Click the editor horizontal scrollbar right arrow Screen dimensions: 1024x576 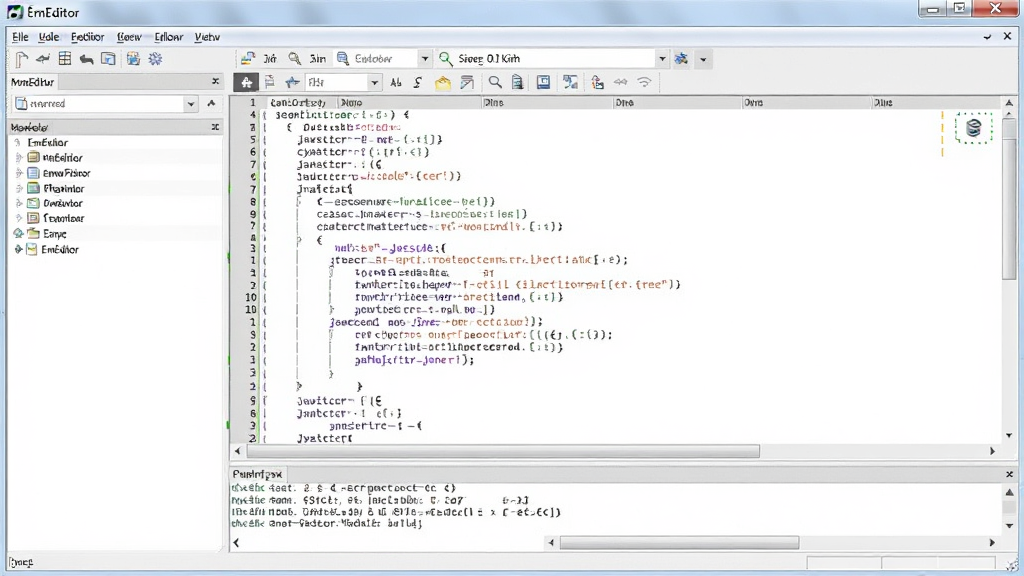pyautogui.click(x=992, y=451)
